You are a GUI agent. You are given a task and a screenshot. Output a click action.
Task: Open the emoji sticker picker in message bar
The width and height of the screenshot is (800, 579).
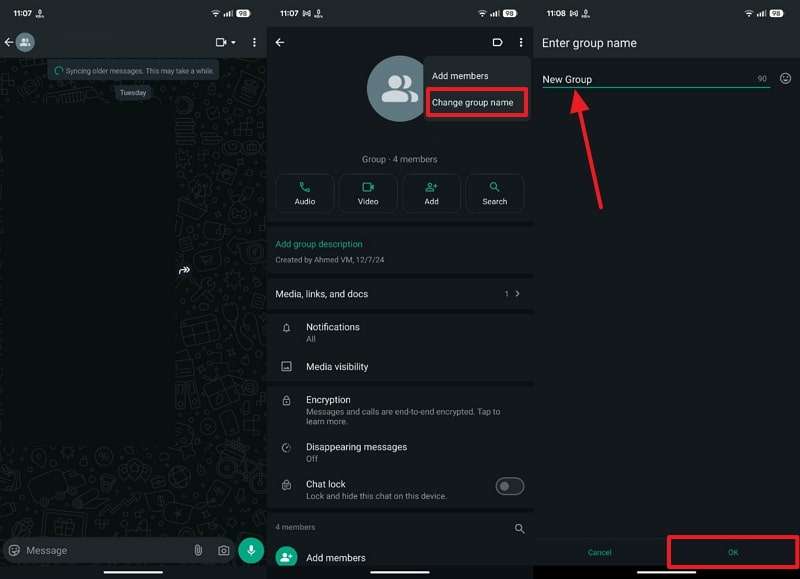(14, 550)
